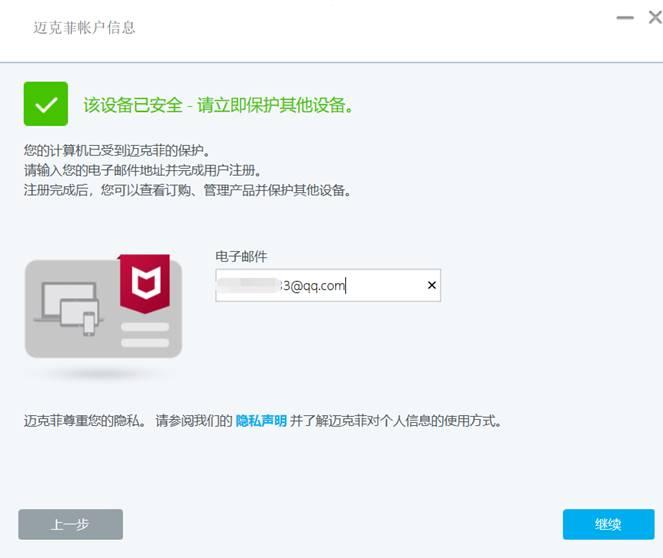Close the McAfee account window
Screen dimensions: 663x558
tap(655, 18)
